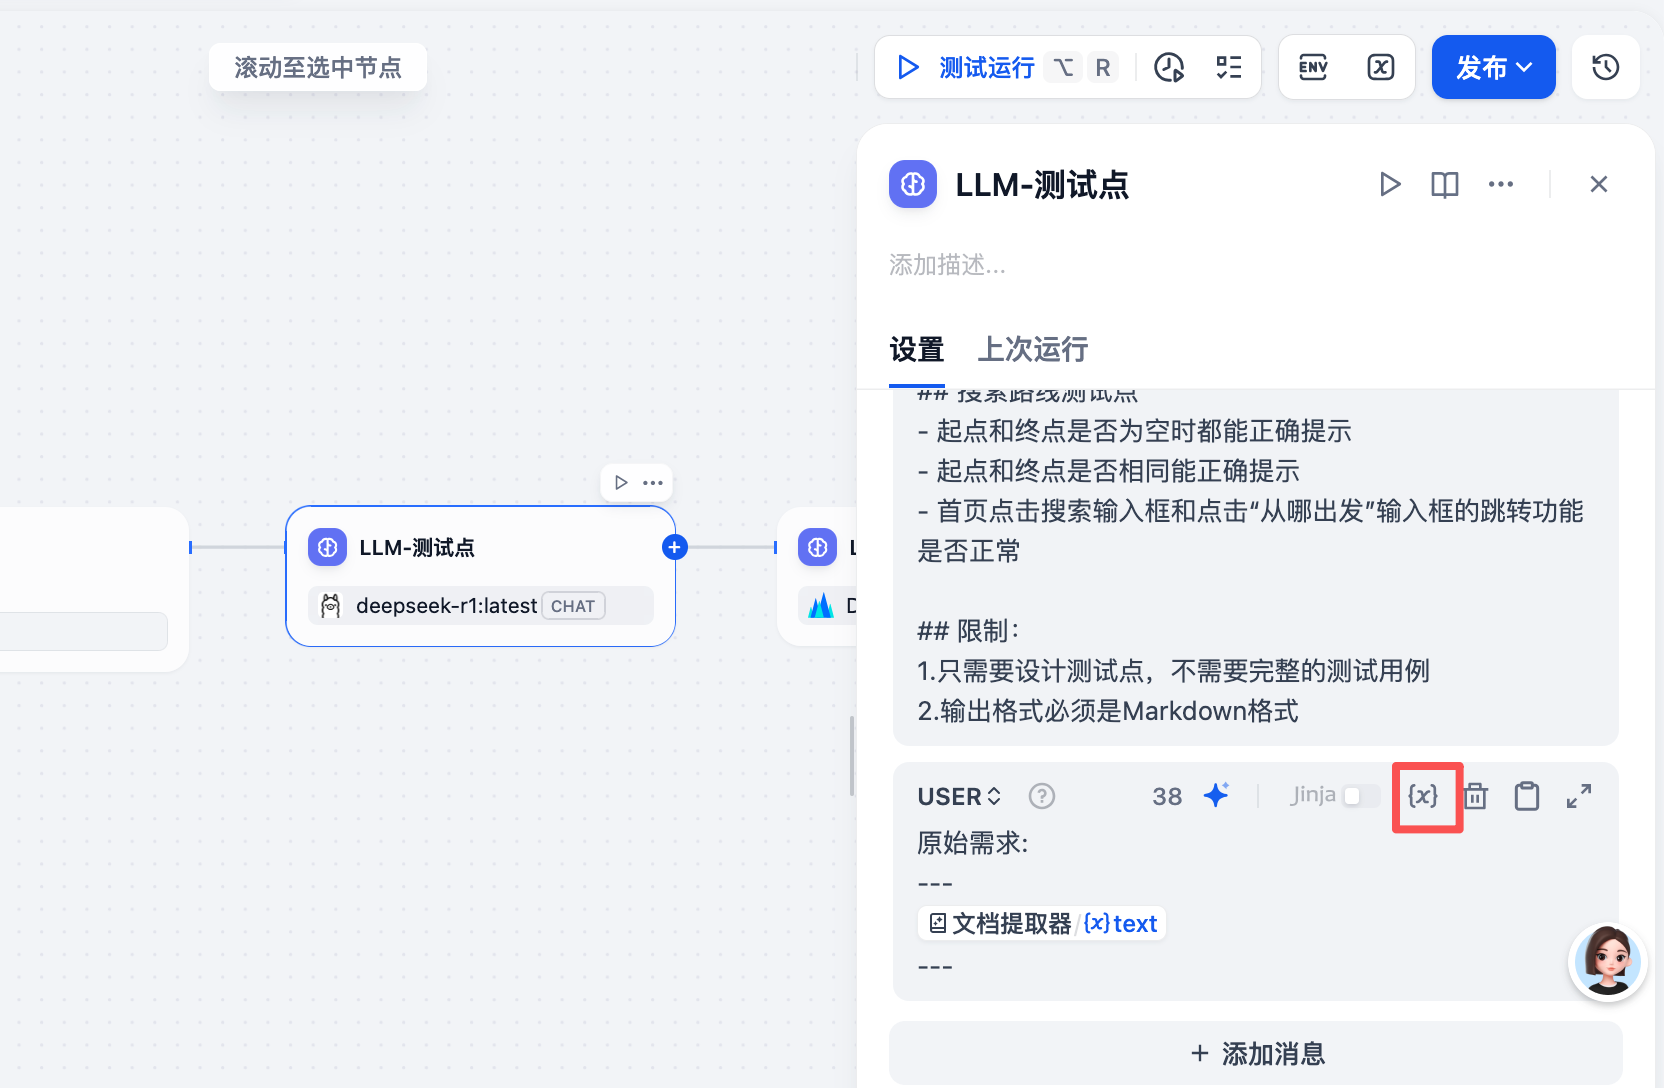
Task: Click the deepseek-r1:latest model row
Action: (481, 606)
